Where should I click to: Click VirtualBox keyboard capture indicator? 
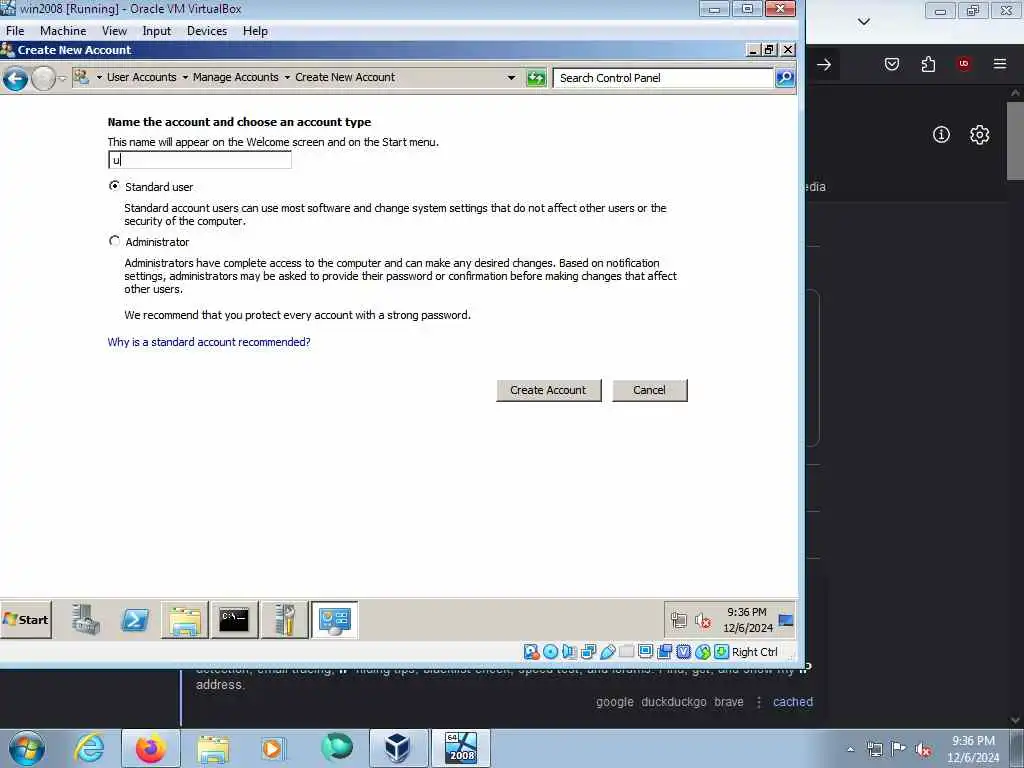(x=722, y=651)
